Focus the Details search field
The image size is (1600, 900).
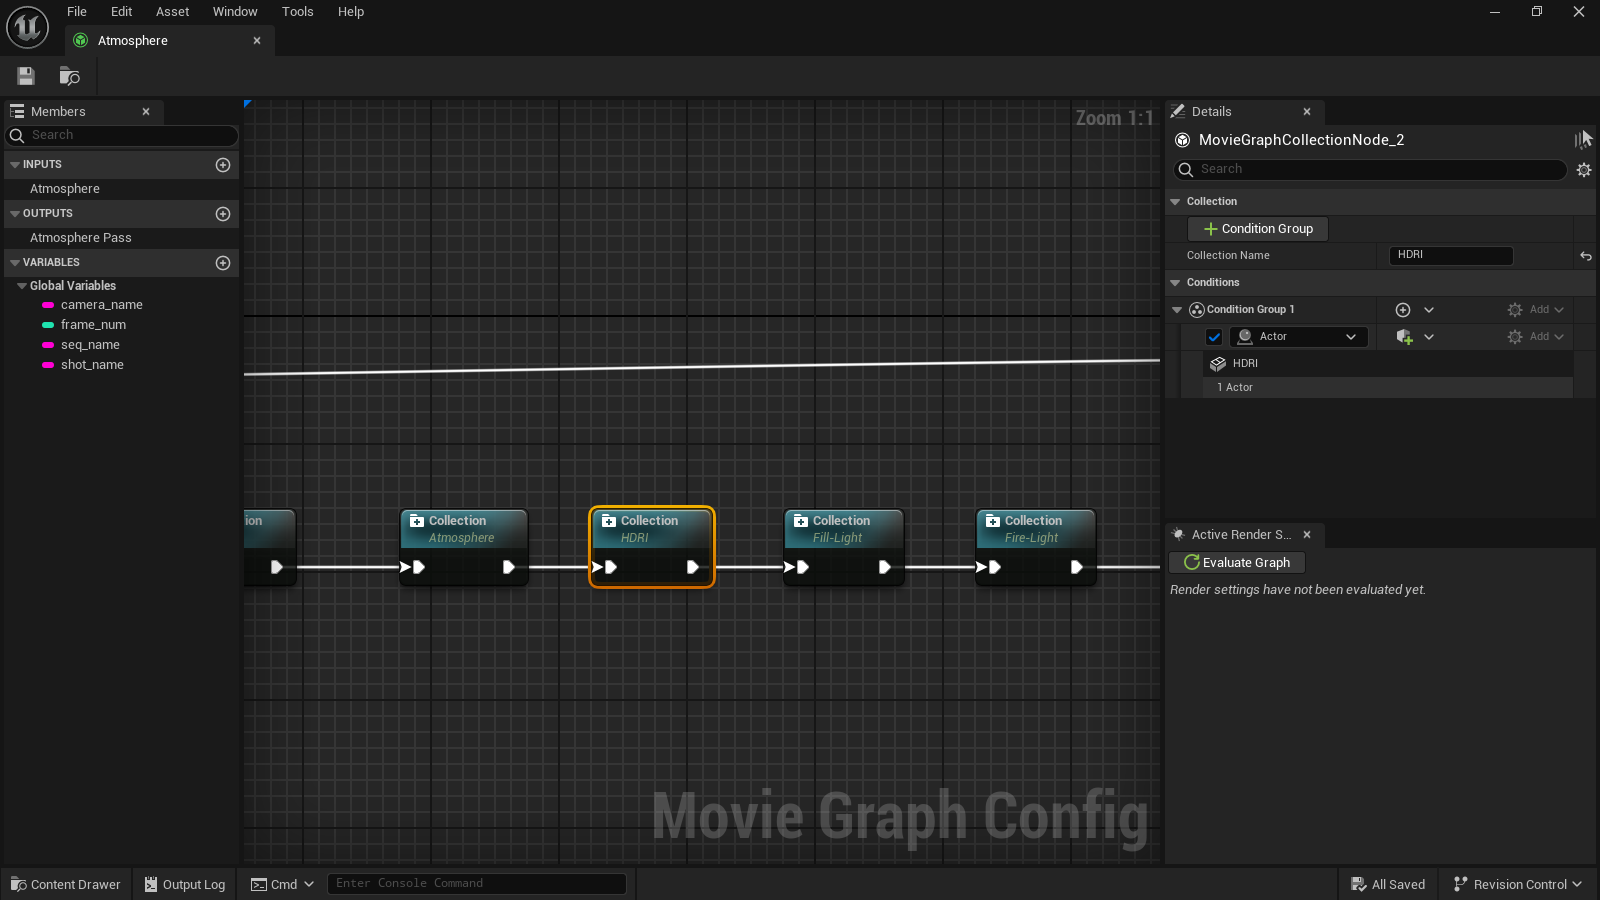[x=1370, y=170]
